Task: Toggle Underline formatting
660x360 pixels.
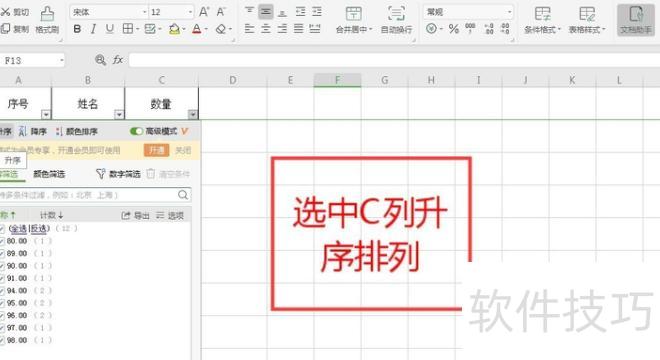Action: (x=109, y=29)
